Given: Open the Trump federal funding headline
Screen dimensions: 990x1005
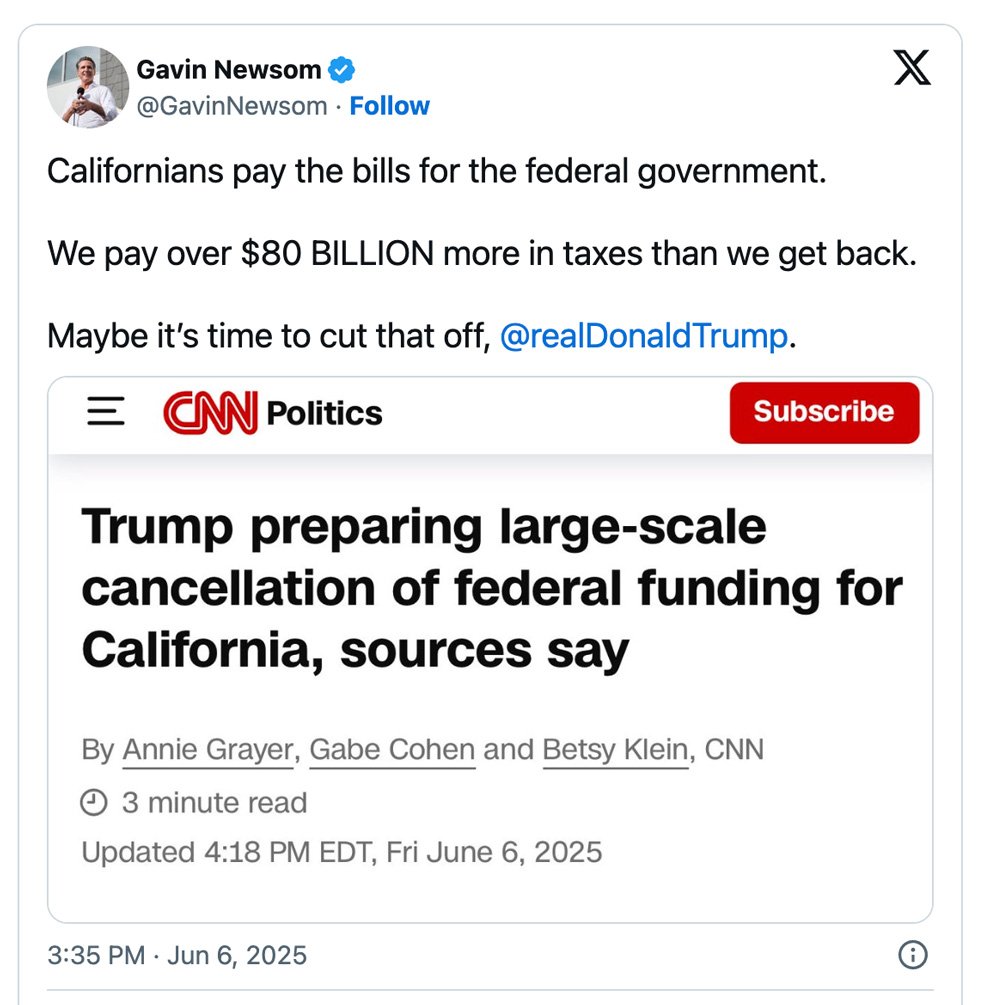Looking at the screenshot, I should (x=490, y=588).
